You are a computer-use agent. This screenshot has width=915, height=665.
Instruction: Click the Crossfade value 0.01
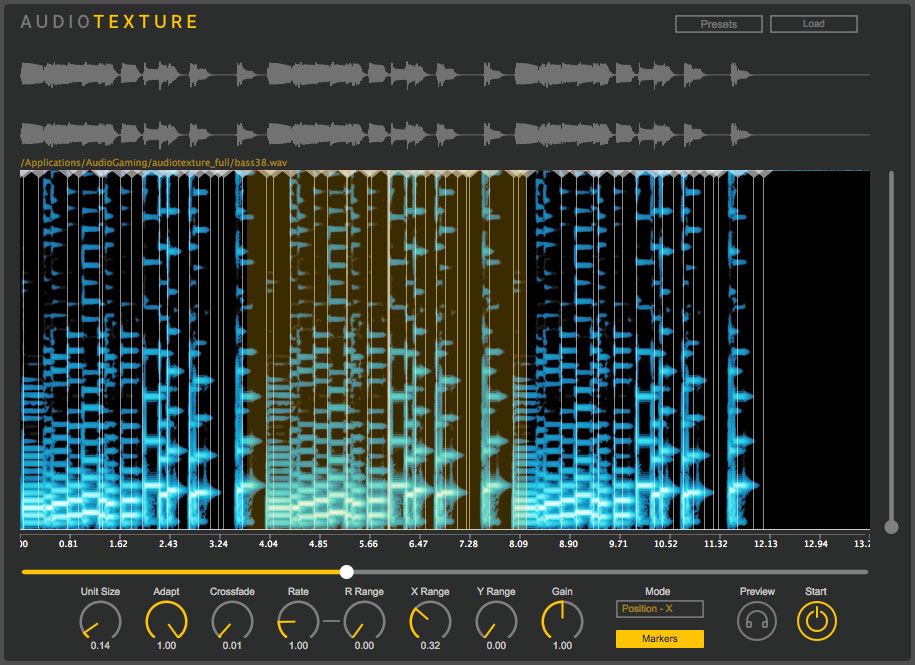[x=232, y=646]
